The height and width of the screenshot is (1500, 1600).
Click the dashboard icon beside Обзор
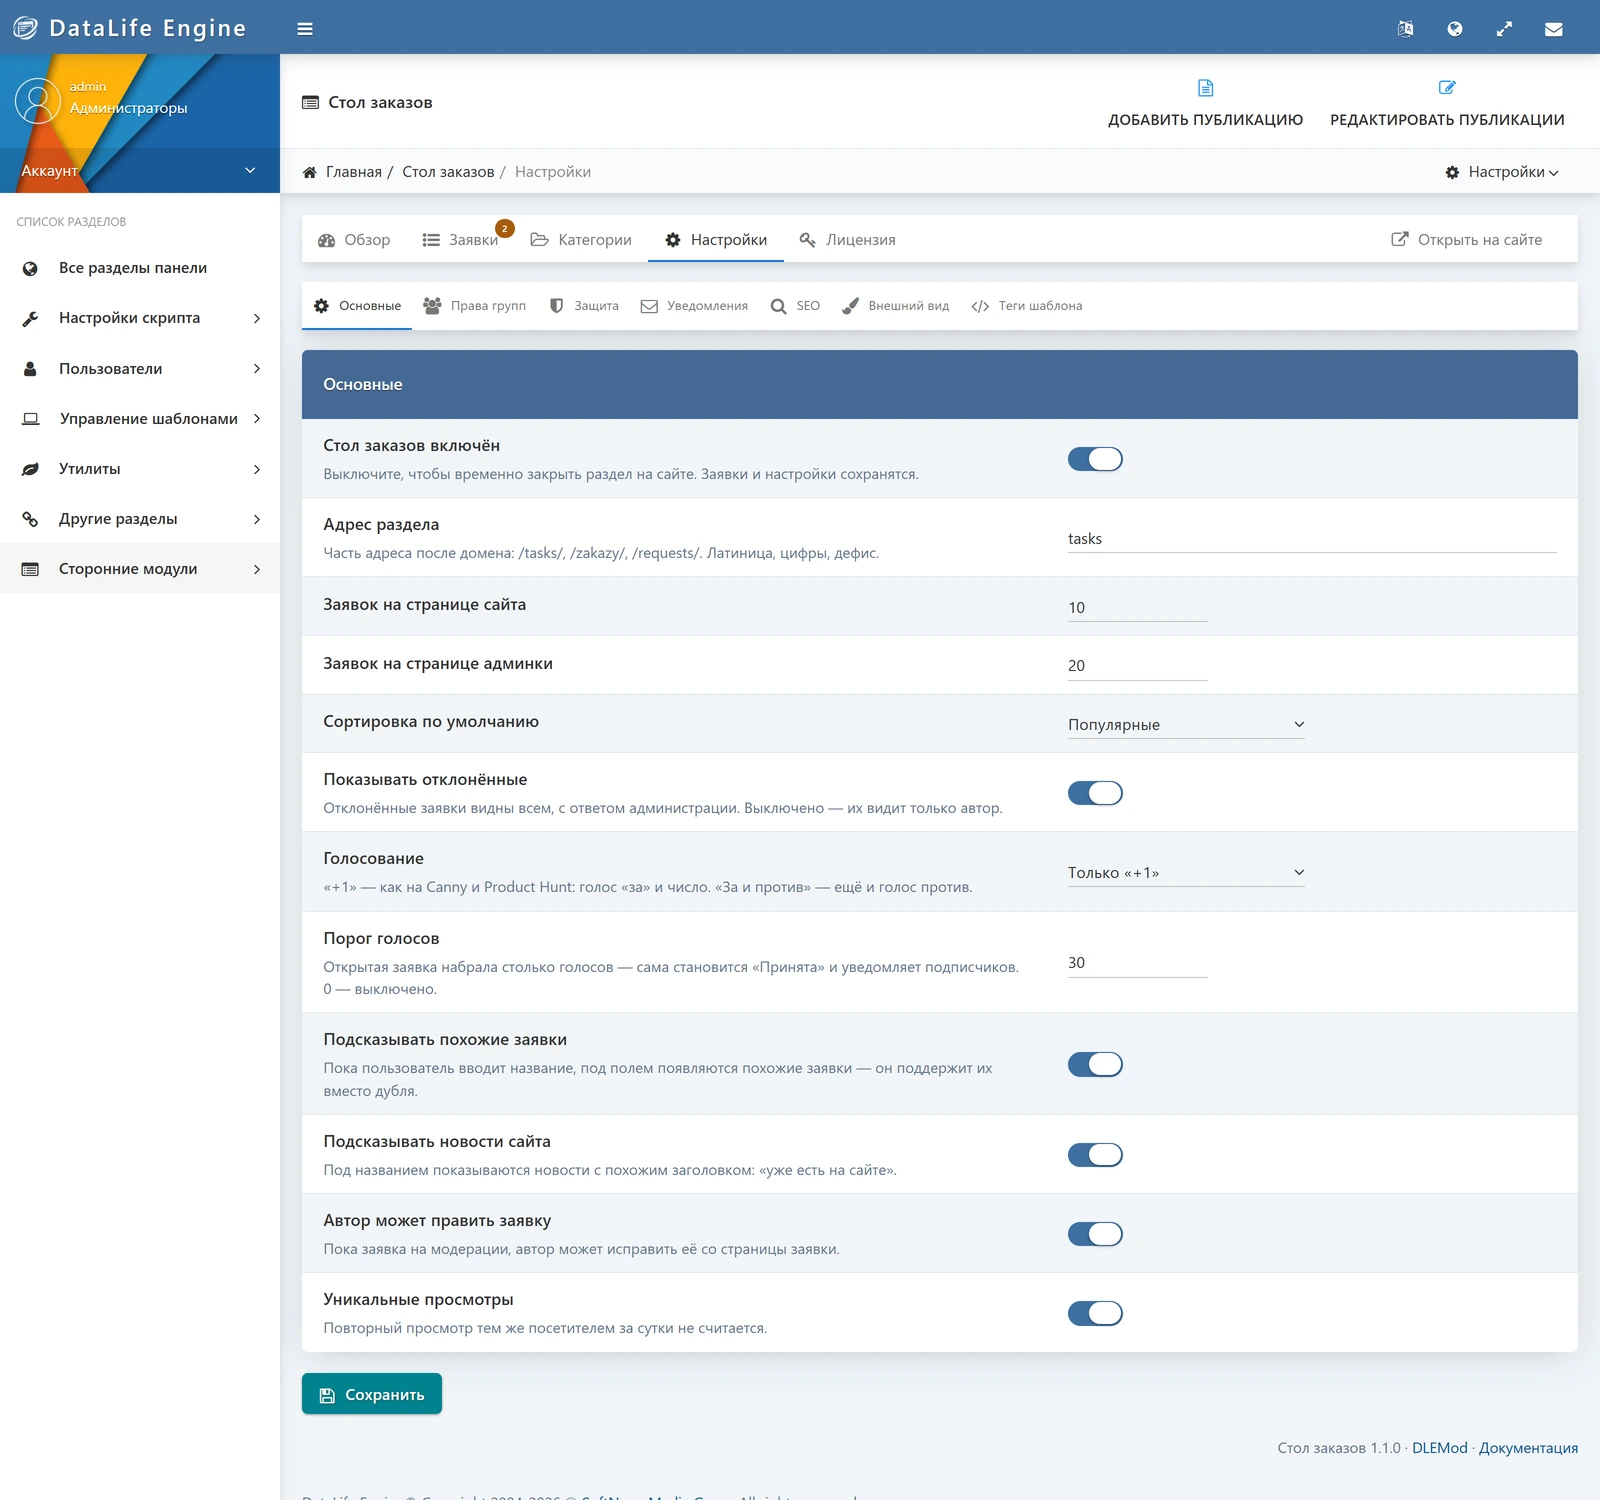(x=327, y=240)
